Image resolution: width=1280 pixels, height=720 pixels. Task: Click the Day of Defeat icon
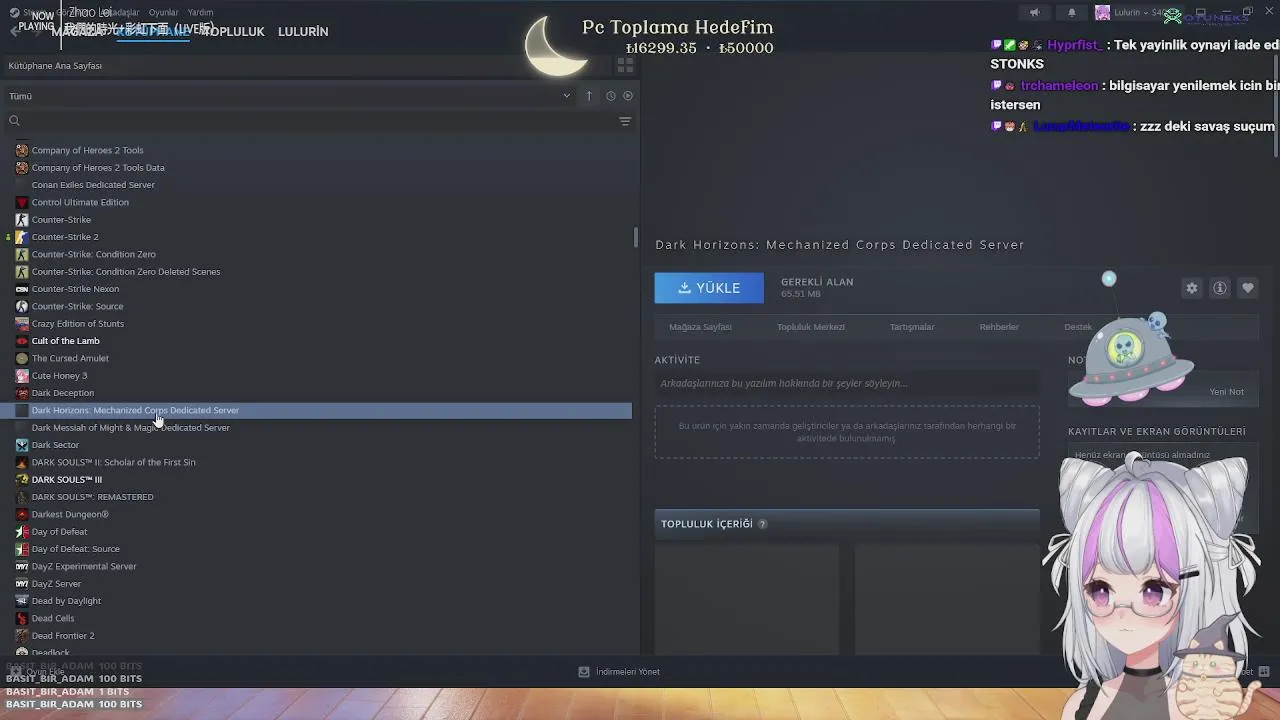tap(22, 532)
